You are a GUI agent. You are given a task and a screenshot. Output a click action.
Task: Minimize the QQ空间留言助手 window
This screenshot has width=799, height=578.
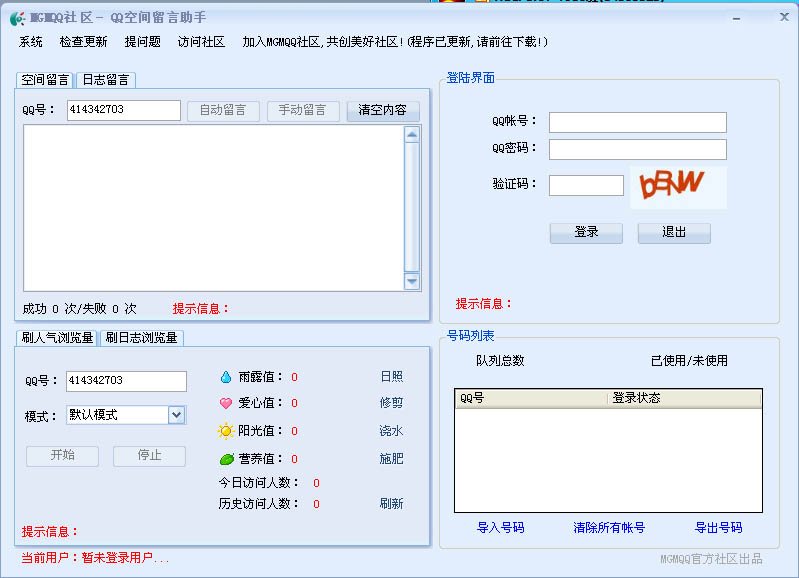tap(736, 18)
